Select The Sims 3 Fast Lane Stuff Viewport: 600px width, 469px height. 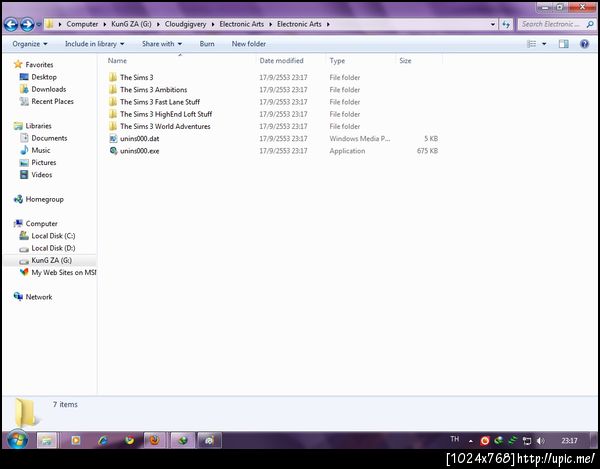(160, 102)
